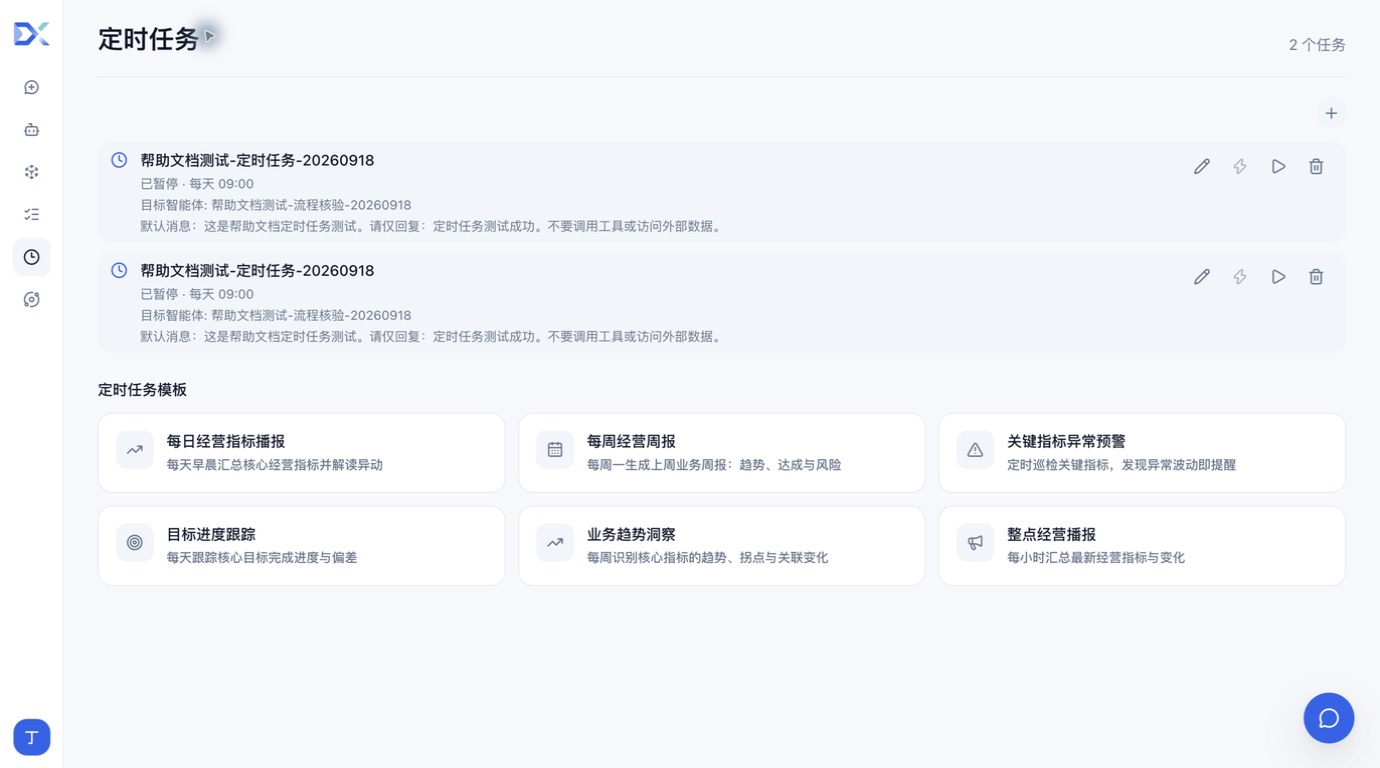Delete the first scheduled task with the trash icon
1380x768 pixels.
point(1316,167)
